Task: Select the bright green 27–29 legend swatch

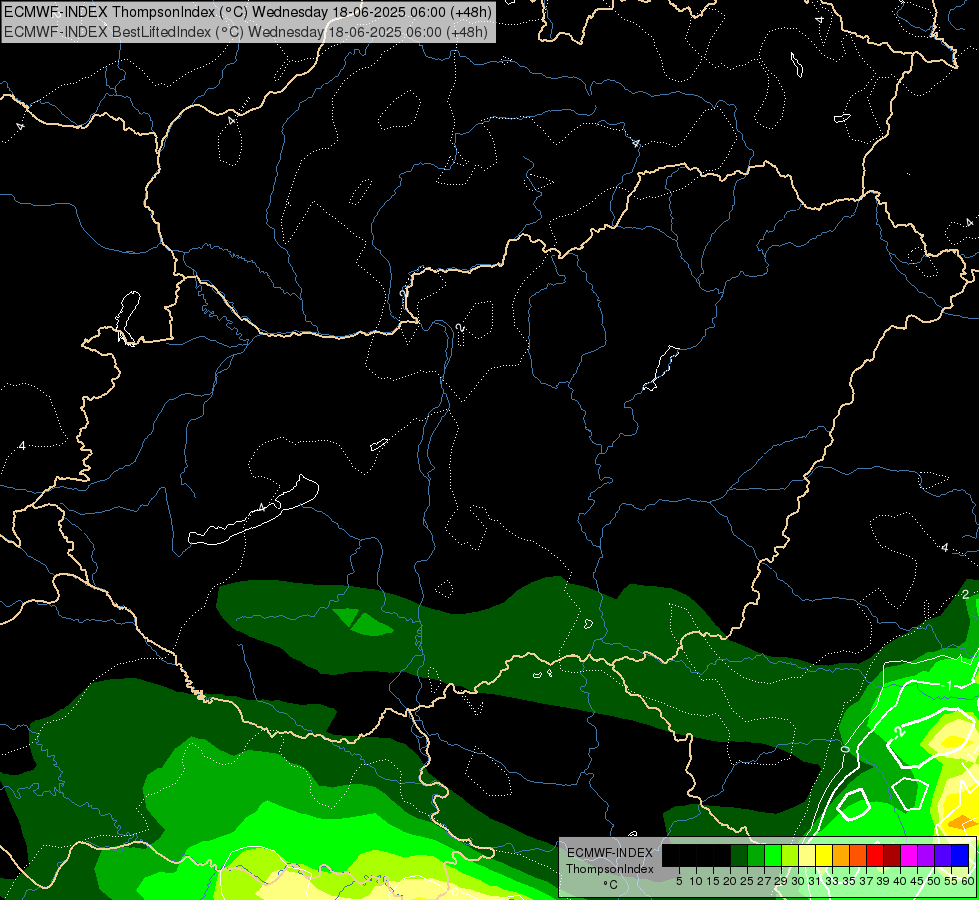Action: (773, 855)
